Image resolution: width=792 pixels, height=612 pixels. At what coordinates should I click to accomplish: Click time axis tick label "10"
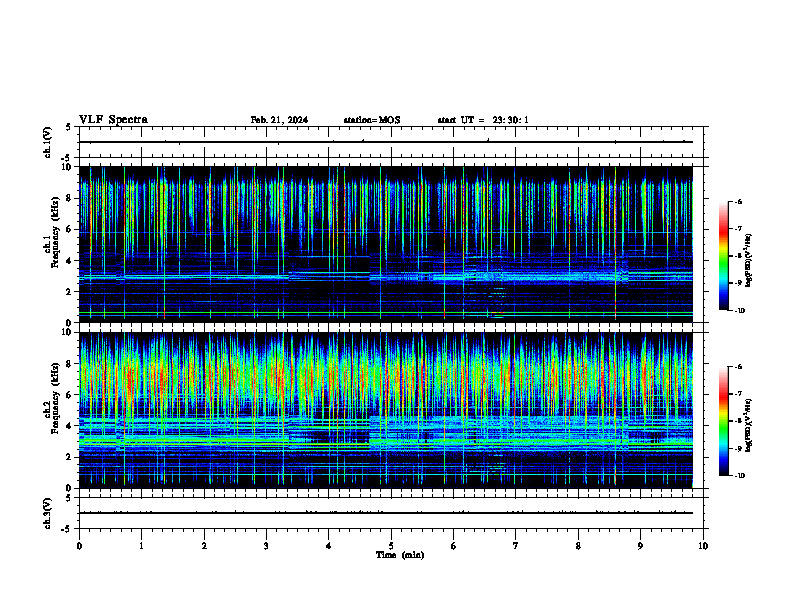[703, 546]
